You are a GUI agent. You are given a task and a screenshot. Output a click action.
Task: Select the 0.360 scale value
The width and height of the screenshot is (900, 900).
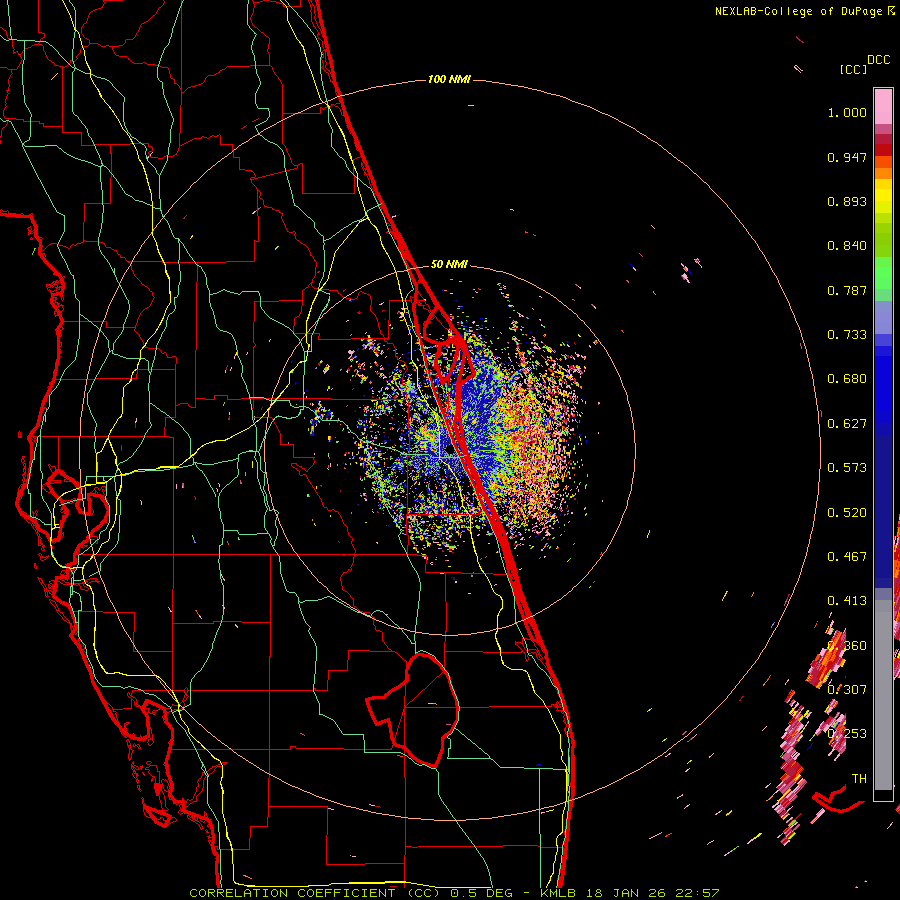[847, 646]
